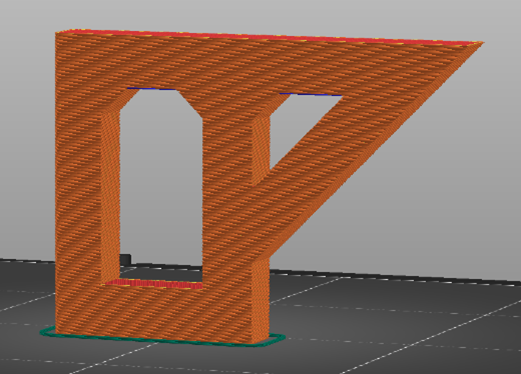
Task: Click the small dark marker behind the left window
Action: [x=125, y=259]
